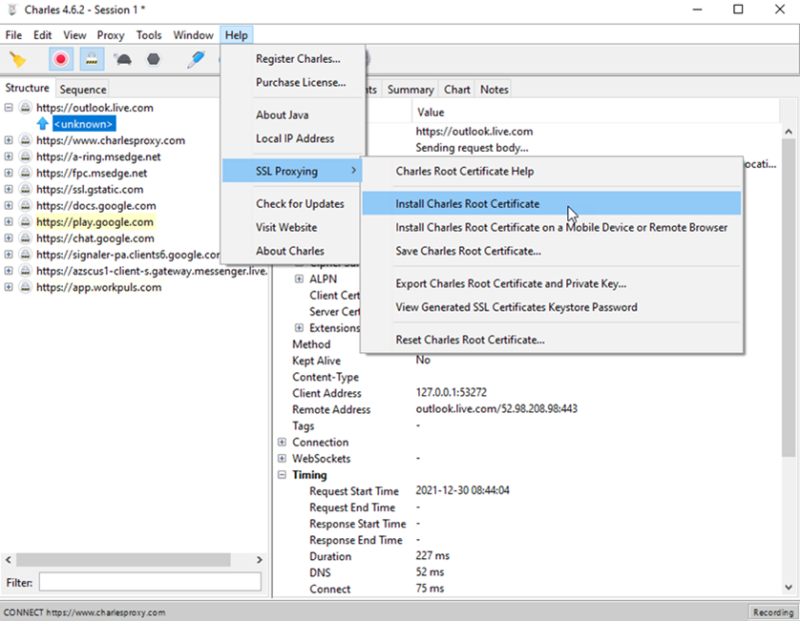Expand the www.charlesproxy.com host node

click(9, 141)
